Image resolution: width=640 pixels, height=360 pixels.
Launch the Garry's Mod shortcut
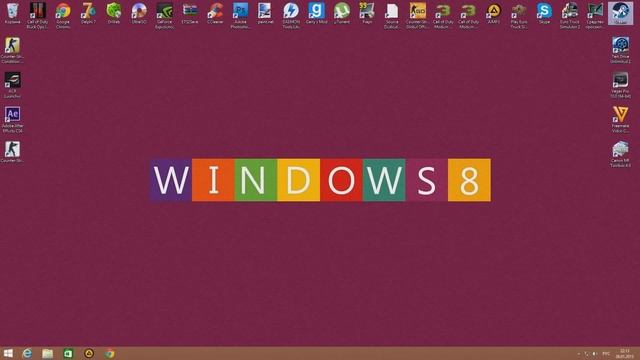tap(316, 13)
